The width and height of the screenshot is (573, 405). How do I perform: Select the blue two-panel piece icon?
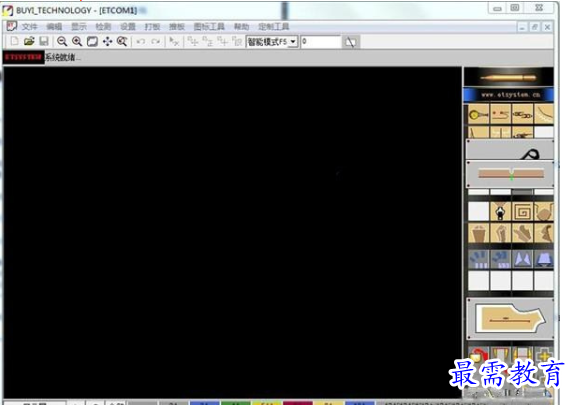coord(522,259)
